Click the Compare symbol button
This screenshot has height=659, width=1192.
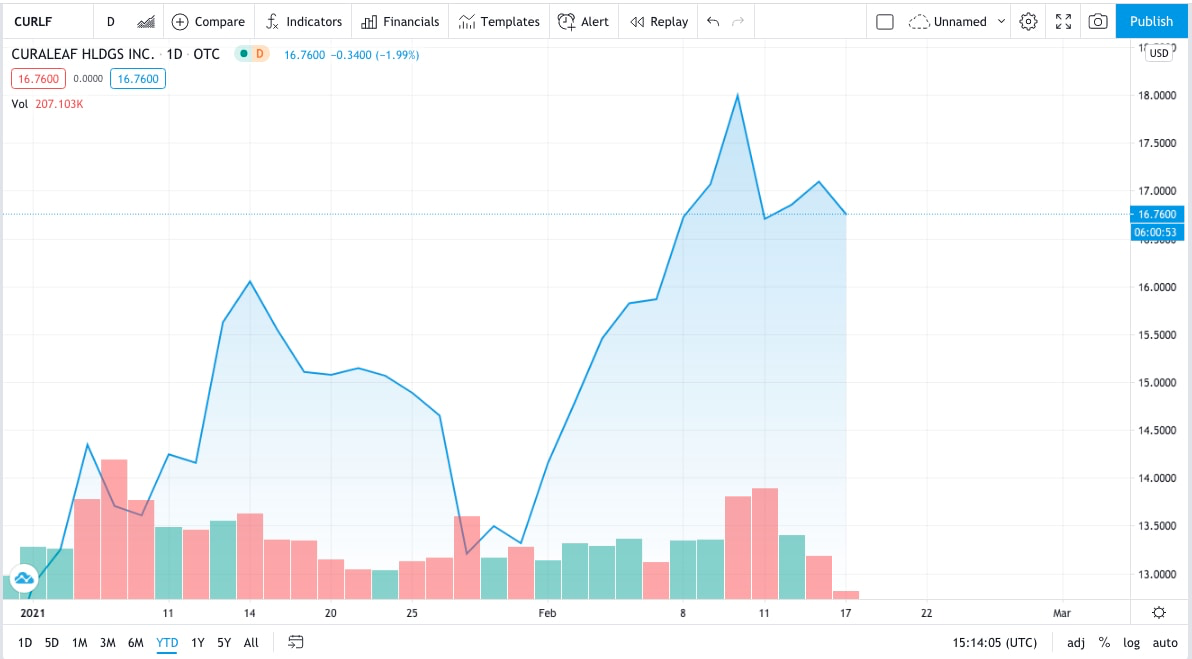208,22
